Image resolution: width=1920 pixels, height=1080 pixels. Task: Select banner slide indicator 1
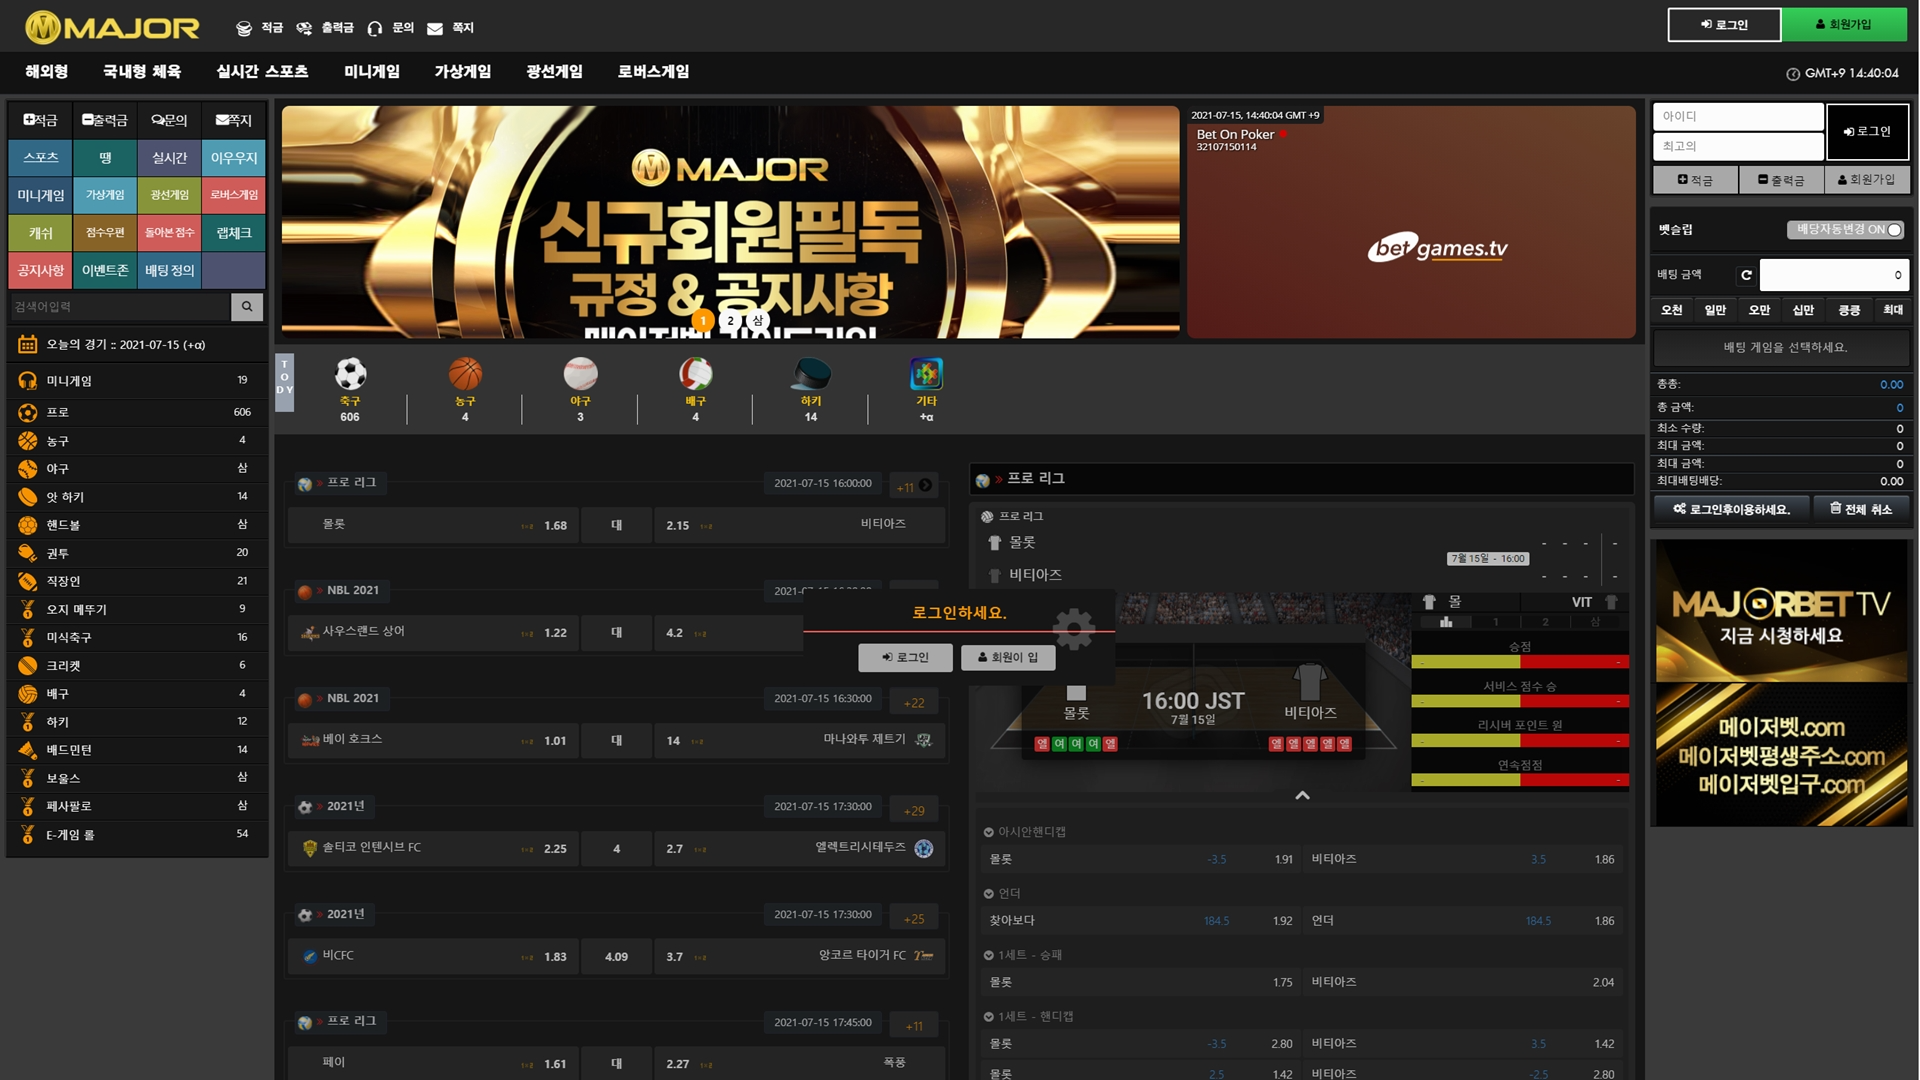[x=703, y=321]
